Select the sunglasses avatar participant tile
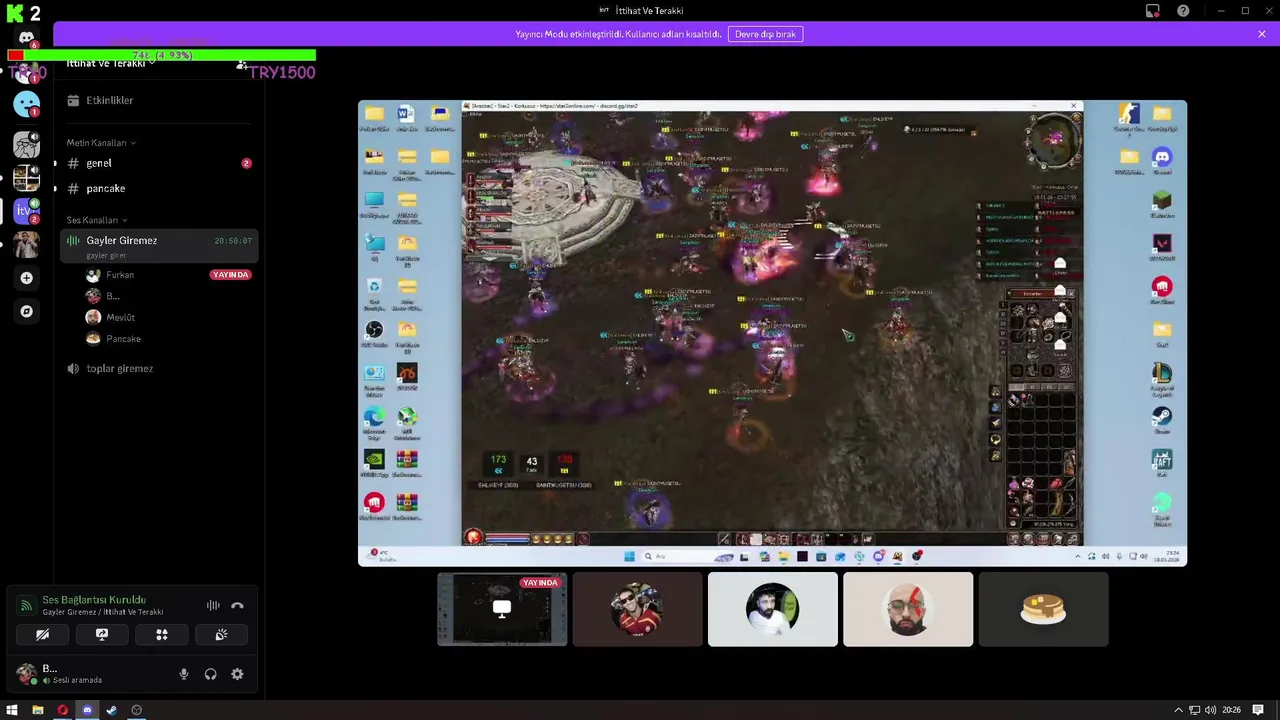Viewport: 1280px width, 720px height. tap(637, 609)
